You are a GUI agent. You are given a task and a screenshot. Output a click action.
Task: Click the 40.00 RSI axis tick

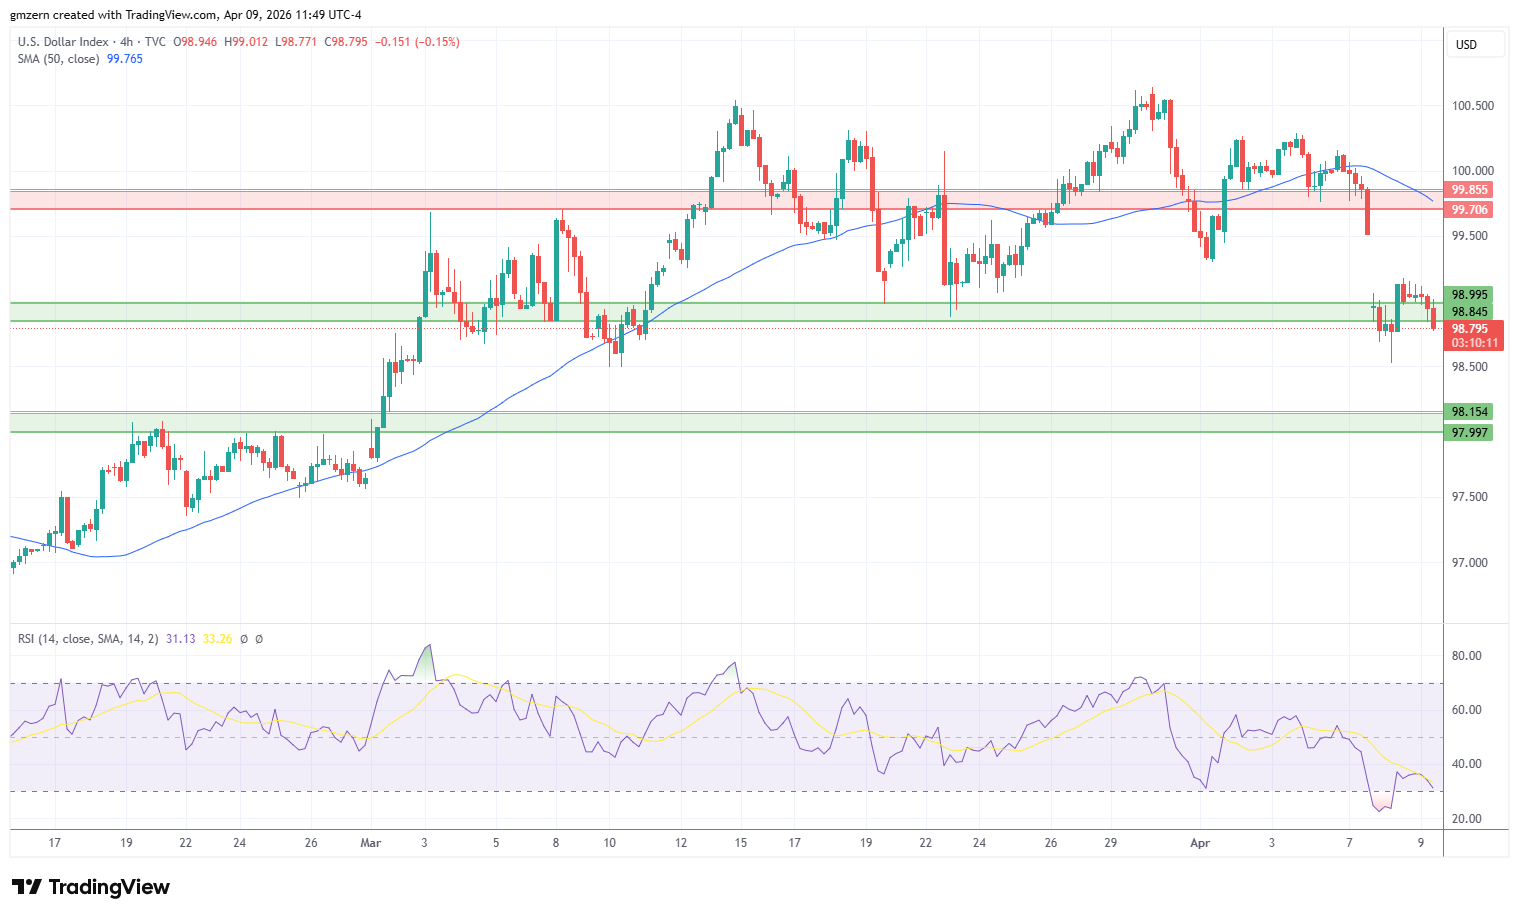(x=1467, y=764)
